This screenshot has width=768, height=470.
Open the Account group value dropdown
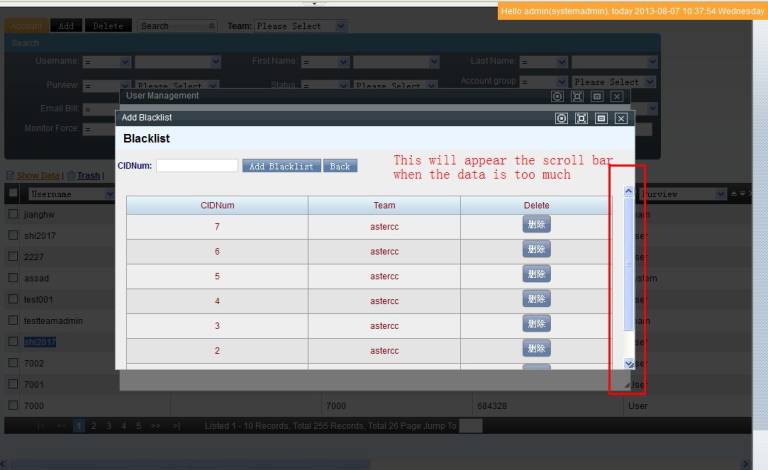coord(613,82)
